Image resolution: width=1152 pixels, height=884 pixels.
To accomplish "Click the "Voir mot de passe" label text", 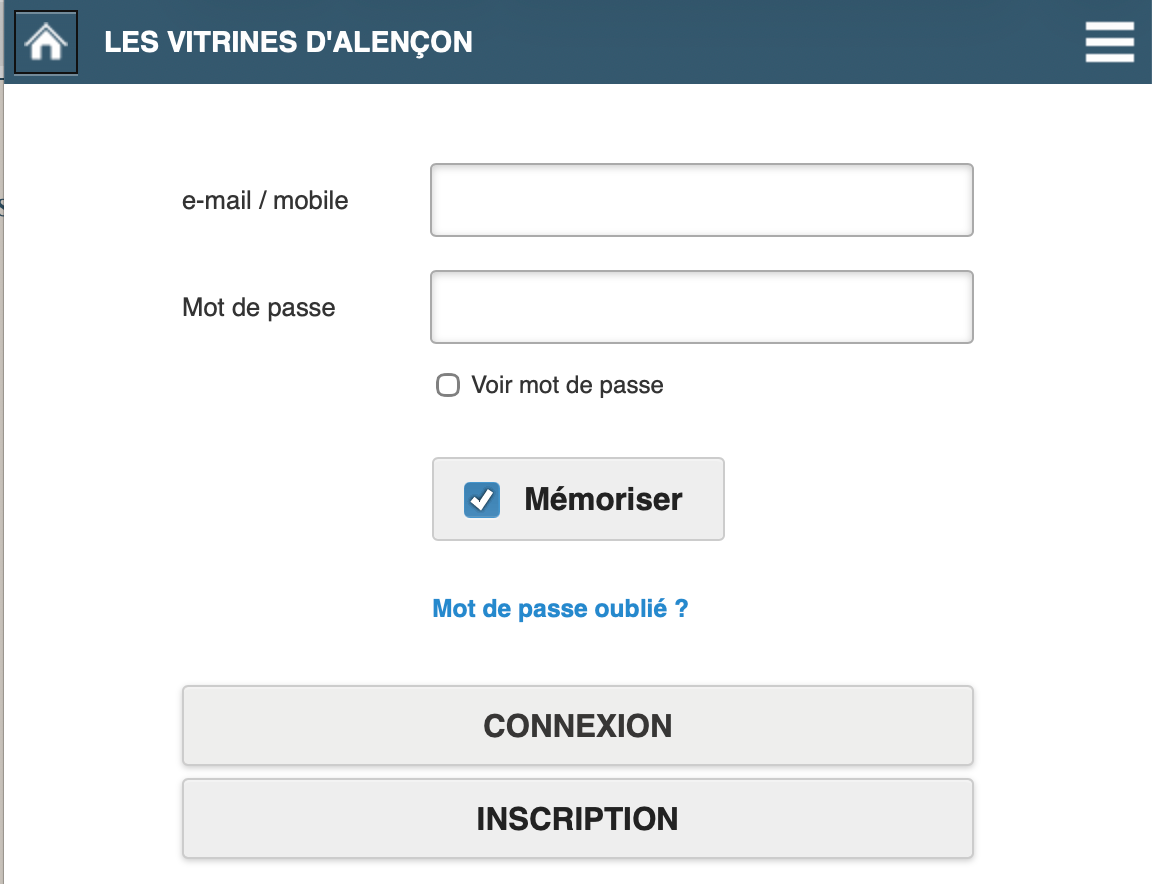I will click(567, 385).
